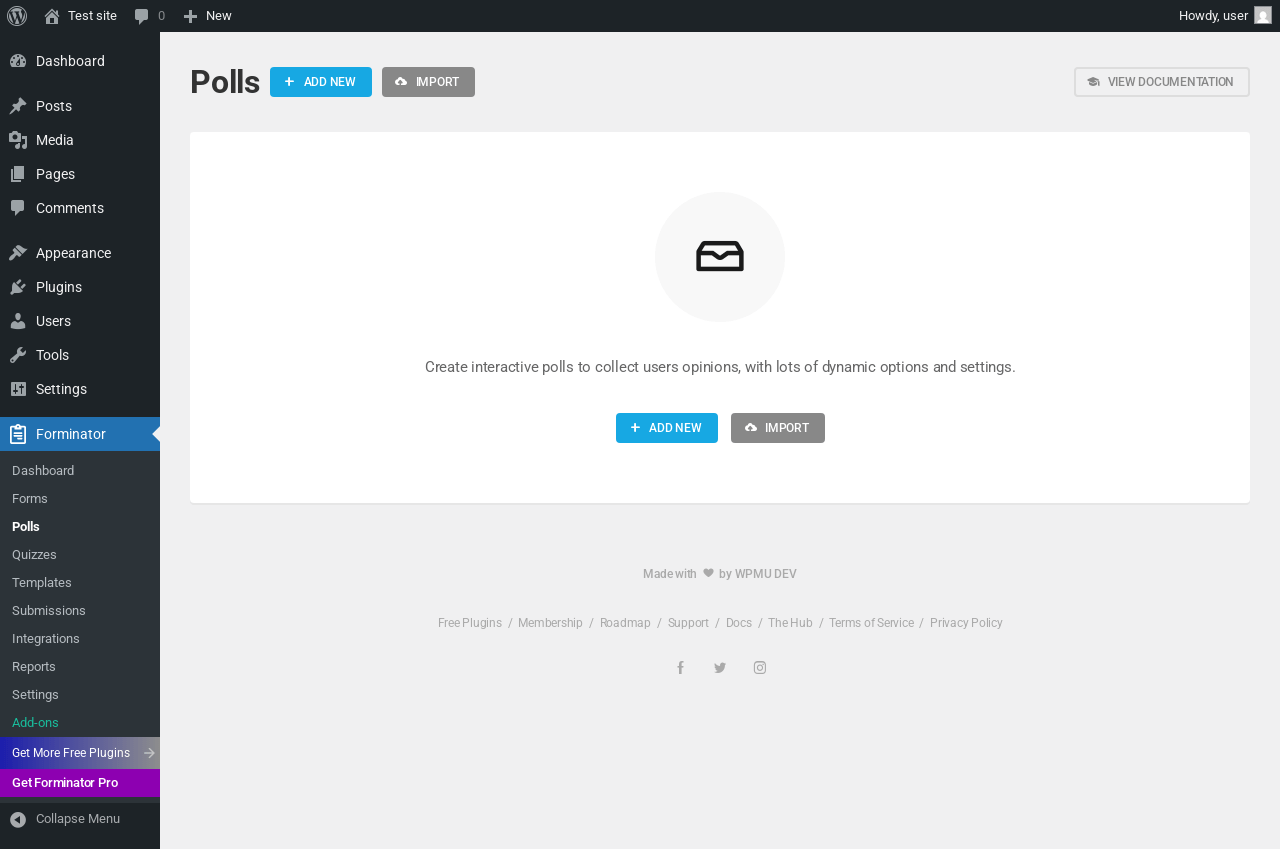Click the Comments speech bubble sidebar icon
Viewport: 1280px width, 849px height.
coord(18,208)
